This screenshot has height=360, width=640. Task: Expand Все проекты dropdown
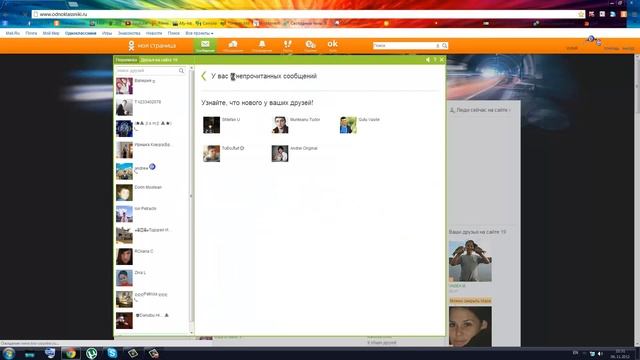(199, 33)
